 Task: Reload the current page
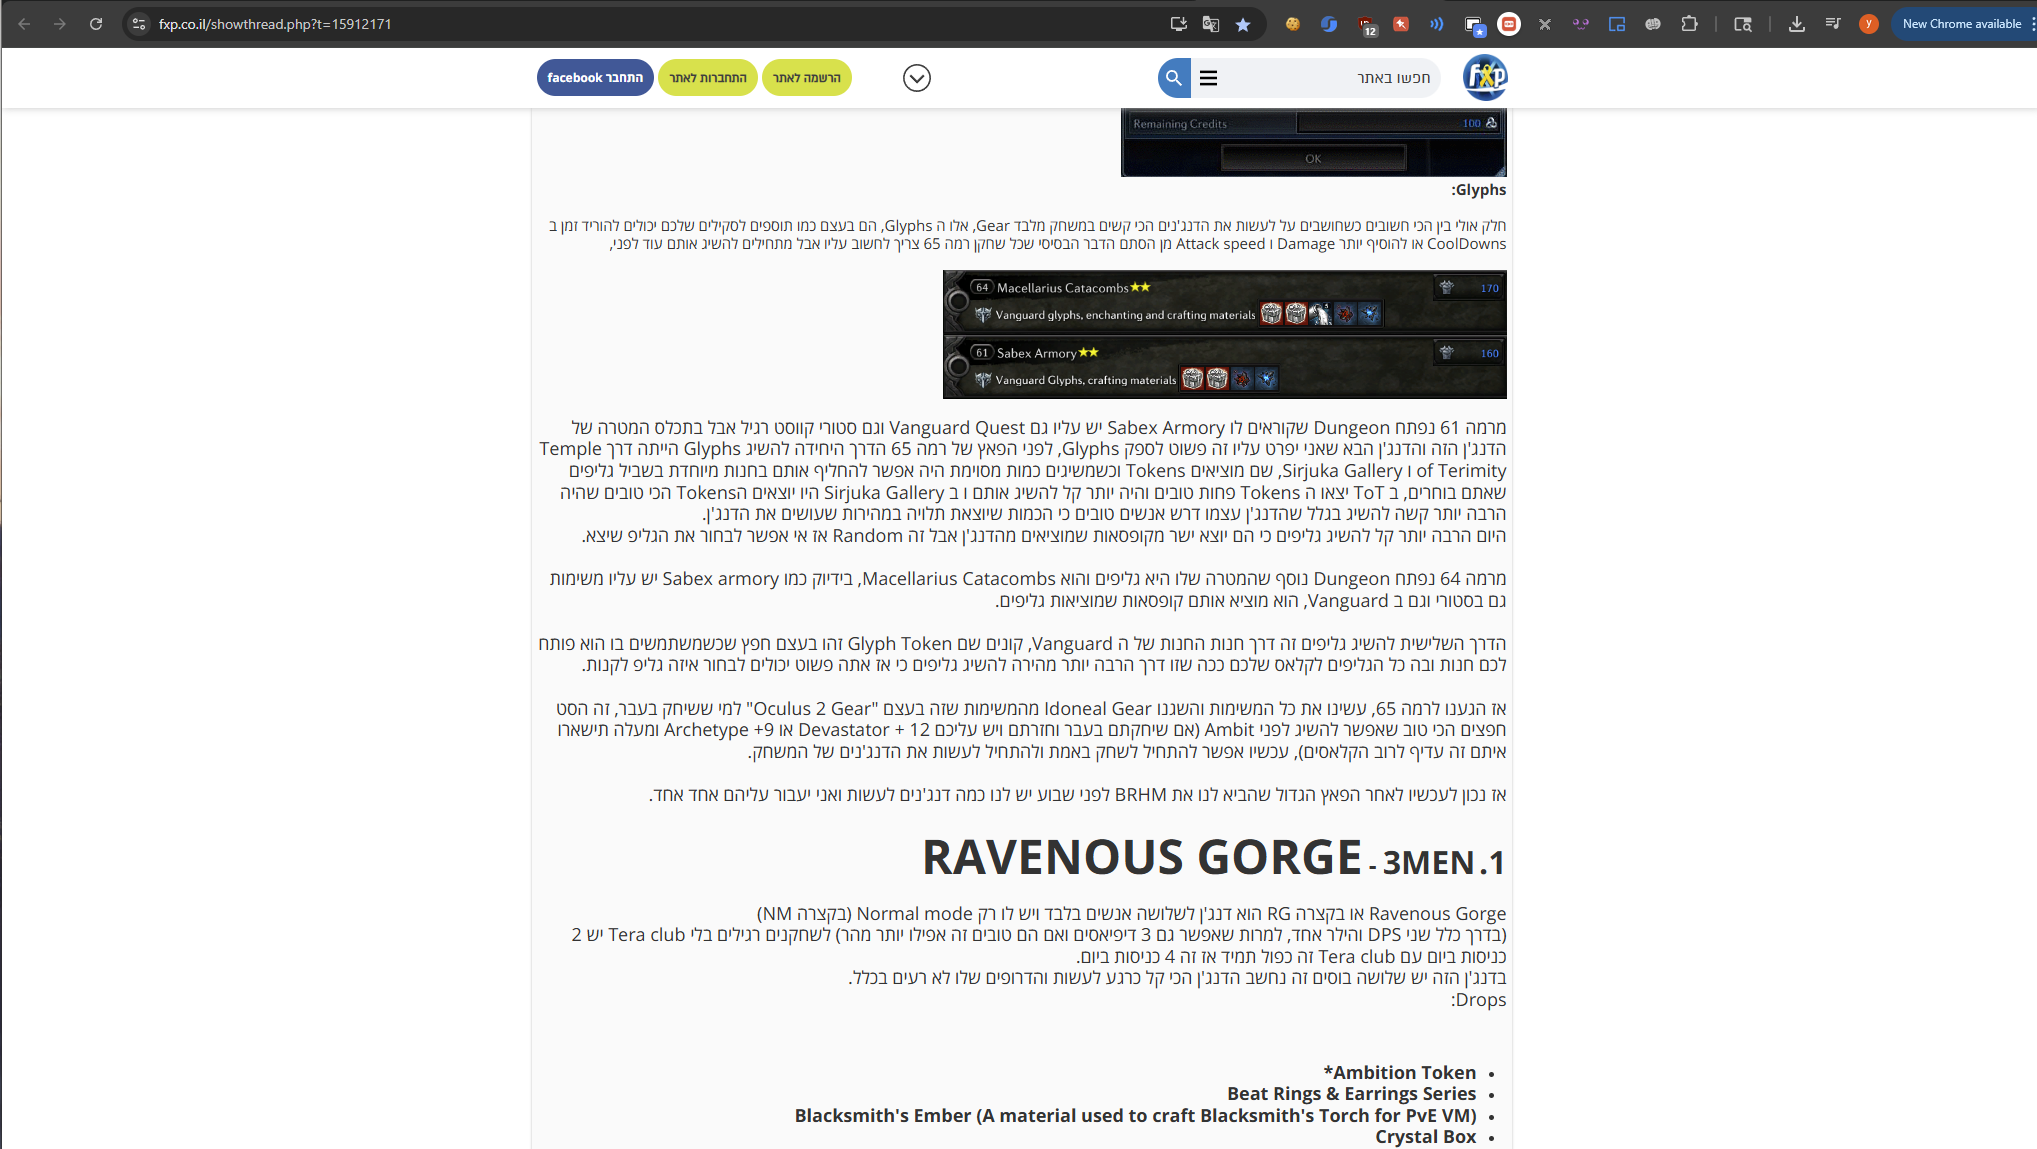96,24
